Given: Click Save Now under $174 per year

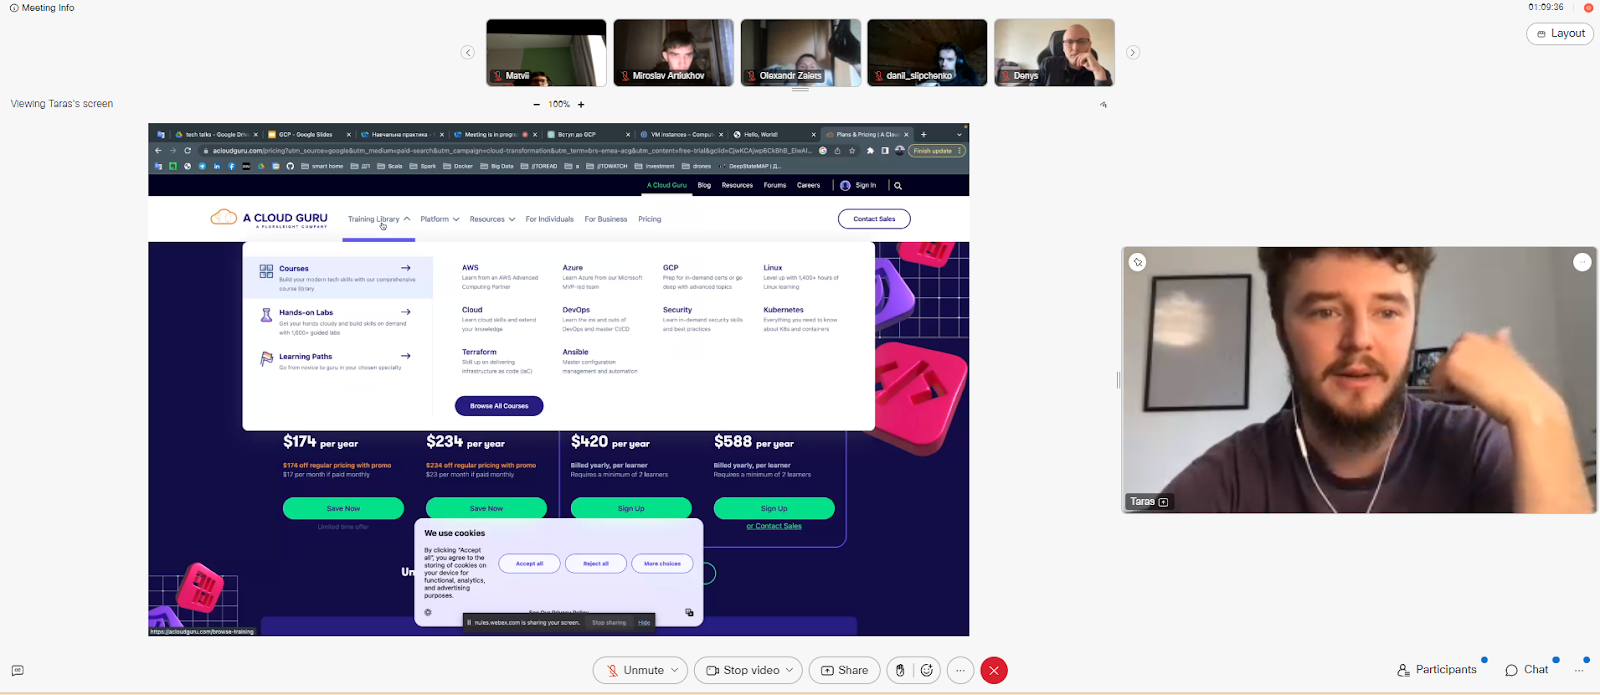Looking at the screenshot, I should (x=343, y=508).
